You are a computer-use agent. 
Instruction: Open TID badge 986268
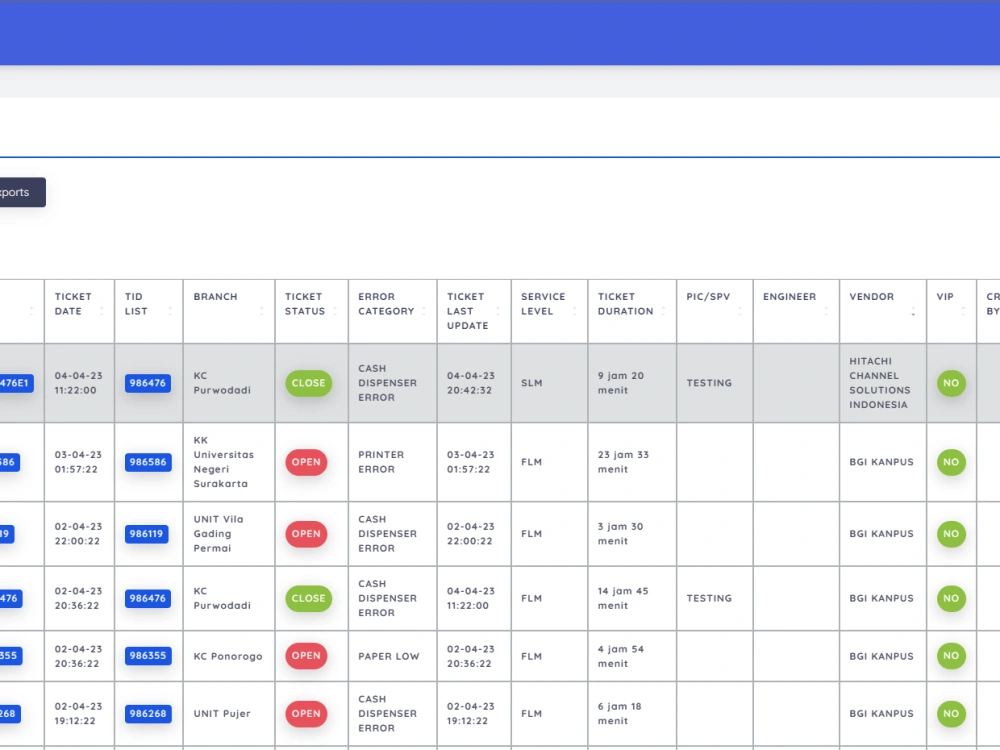click(x=148, y=714)
